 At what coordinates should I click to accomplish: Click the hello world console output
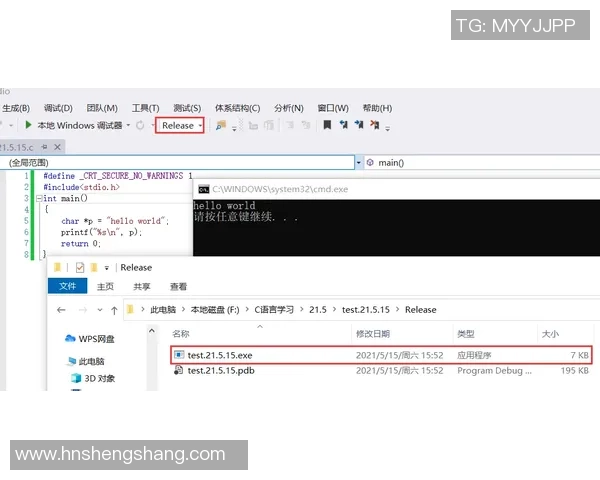(x=224, y=206)
